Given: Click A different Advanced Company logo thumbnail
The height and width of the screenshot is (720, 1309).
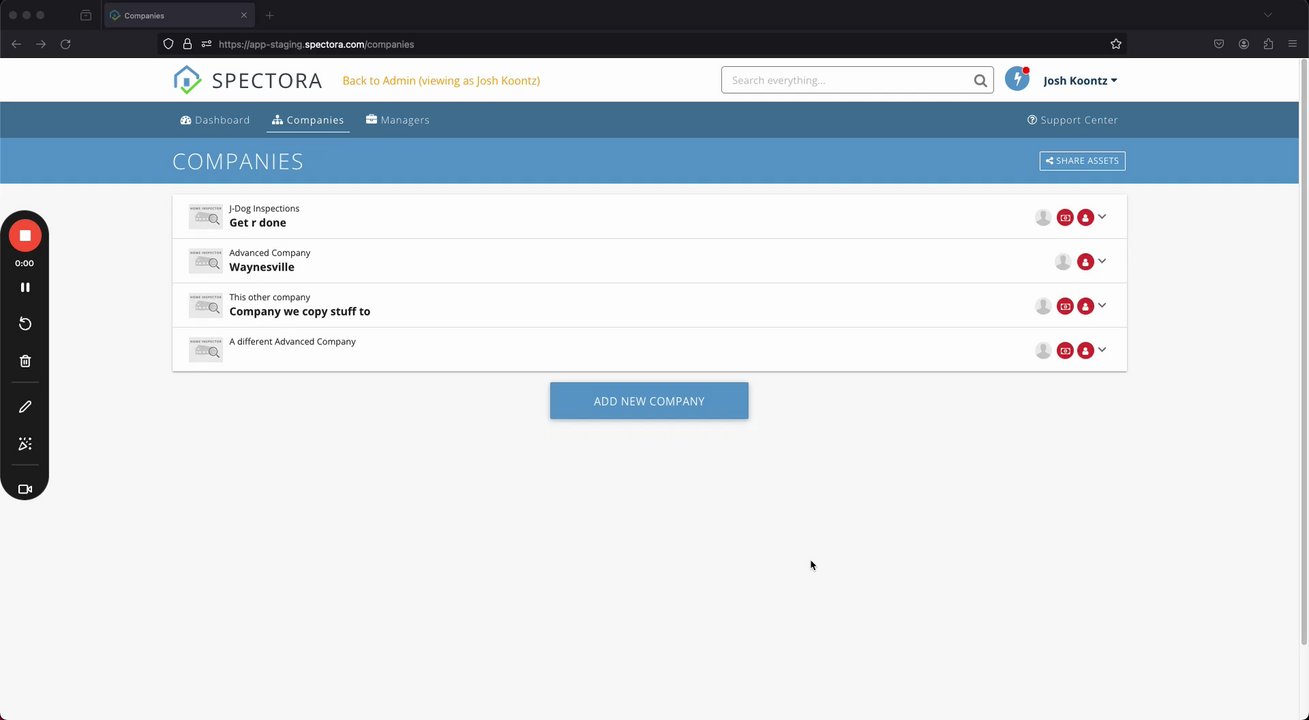Looking at the screenshot, I should coord(206,349).
